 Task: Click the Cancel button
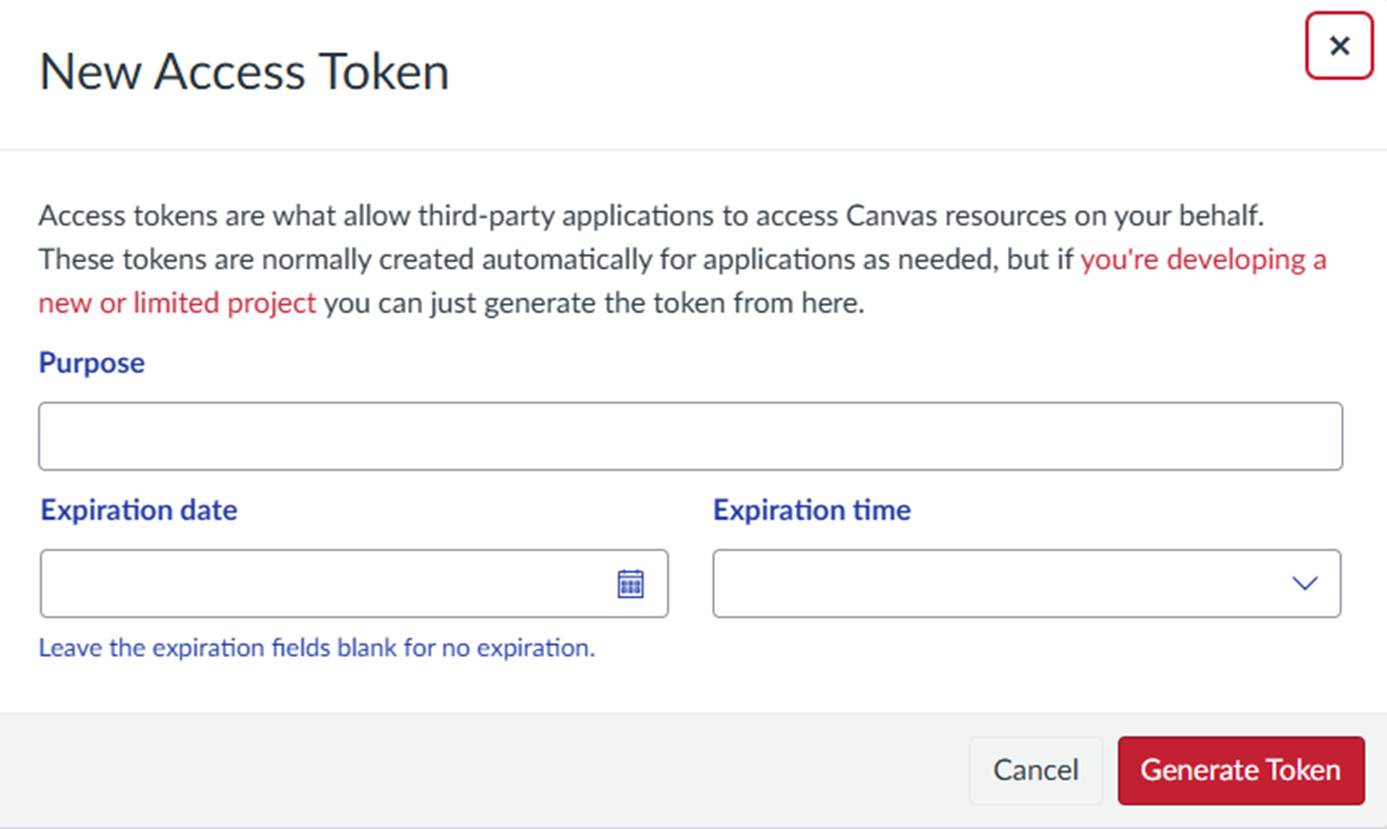(1035, 770)
